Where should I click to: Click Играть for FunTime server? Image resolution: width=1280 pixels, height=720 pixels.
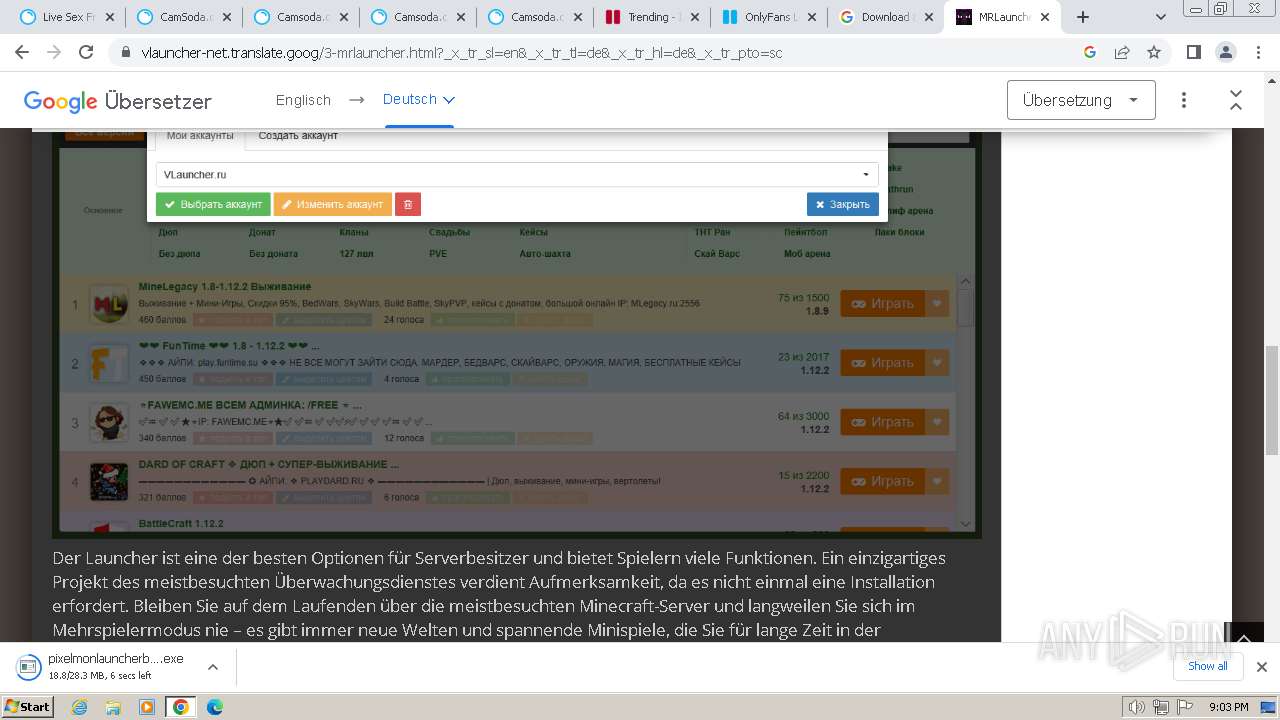click(883, 363)
